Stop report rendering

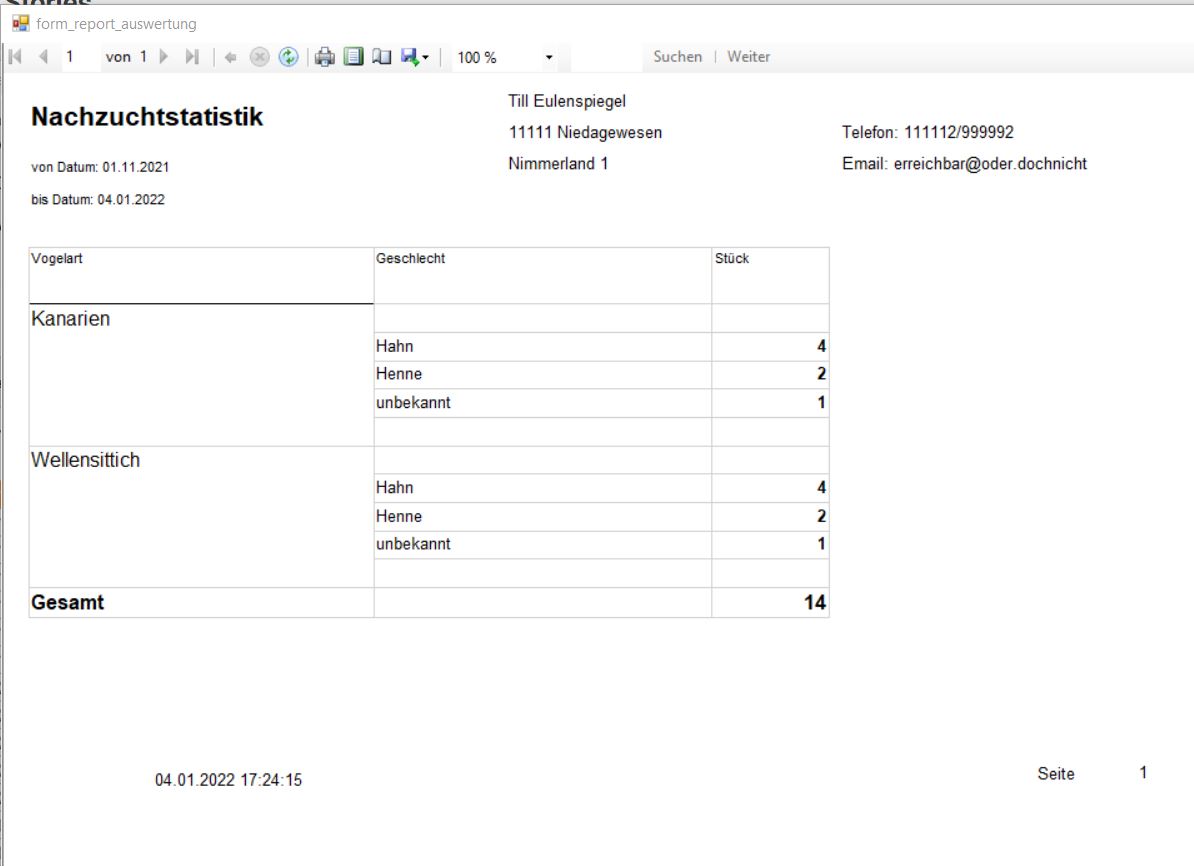[259, 58]
